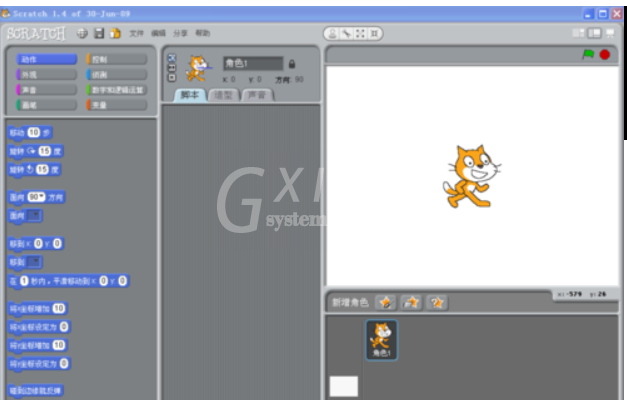Get a surprise sprite button
627x400 pixels.
[x=437, y=302]
